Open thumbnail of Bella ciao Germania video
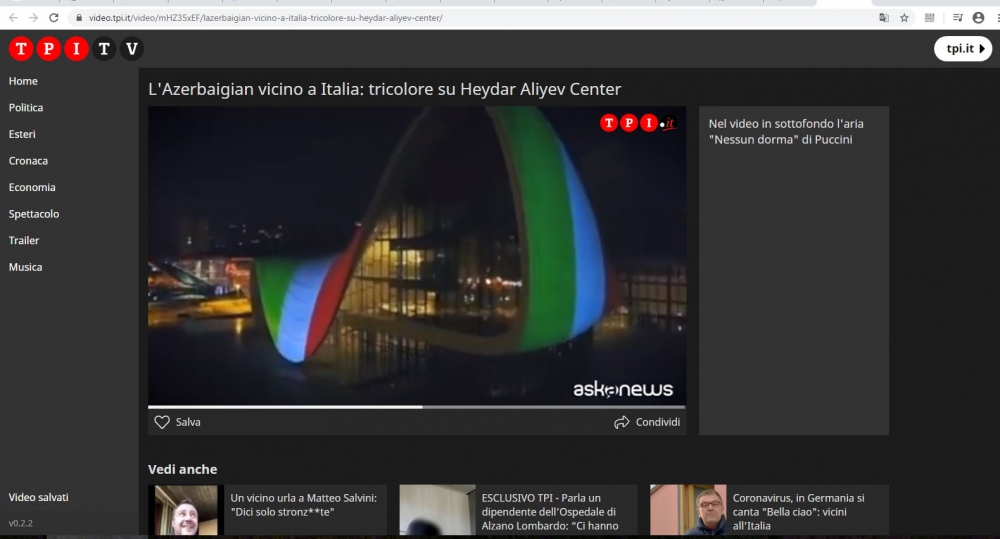Screen dimensions: 1000x539 click(688, 510)
